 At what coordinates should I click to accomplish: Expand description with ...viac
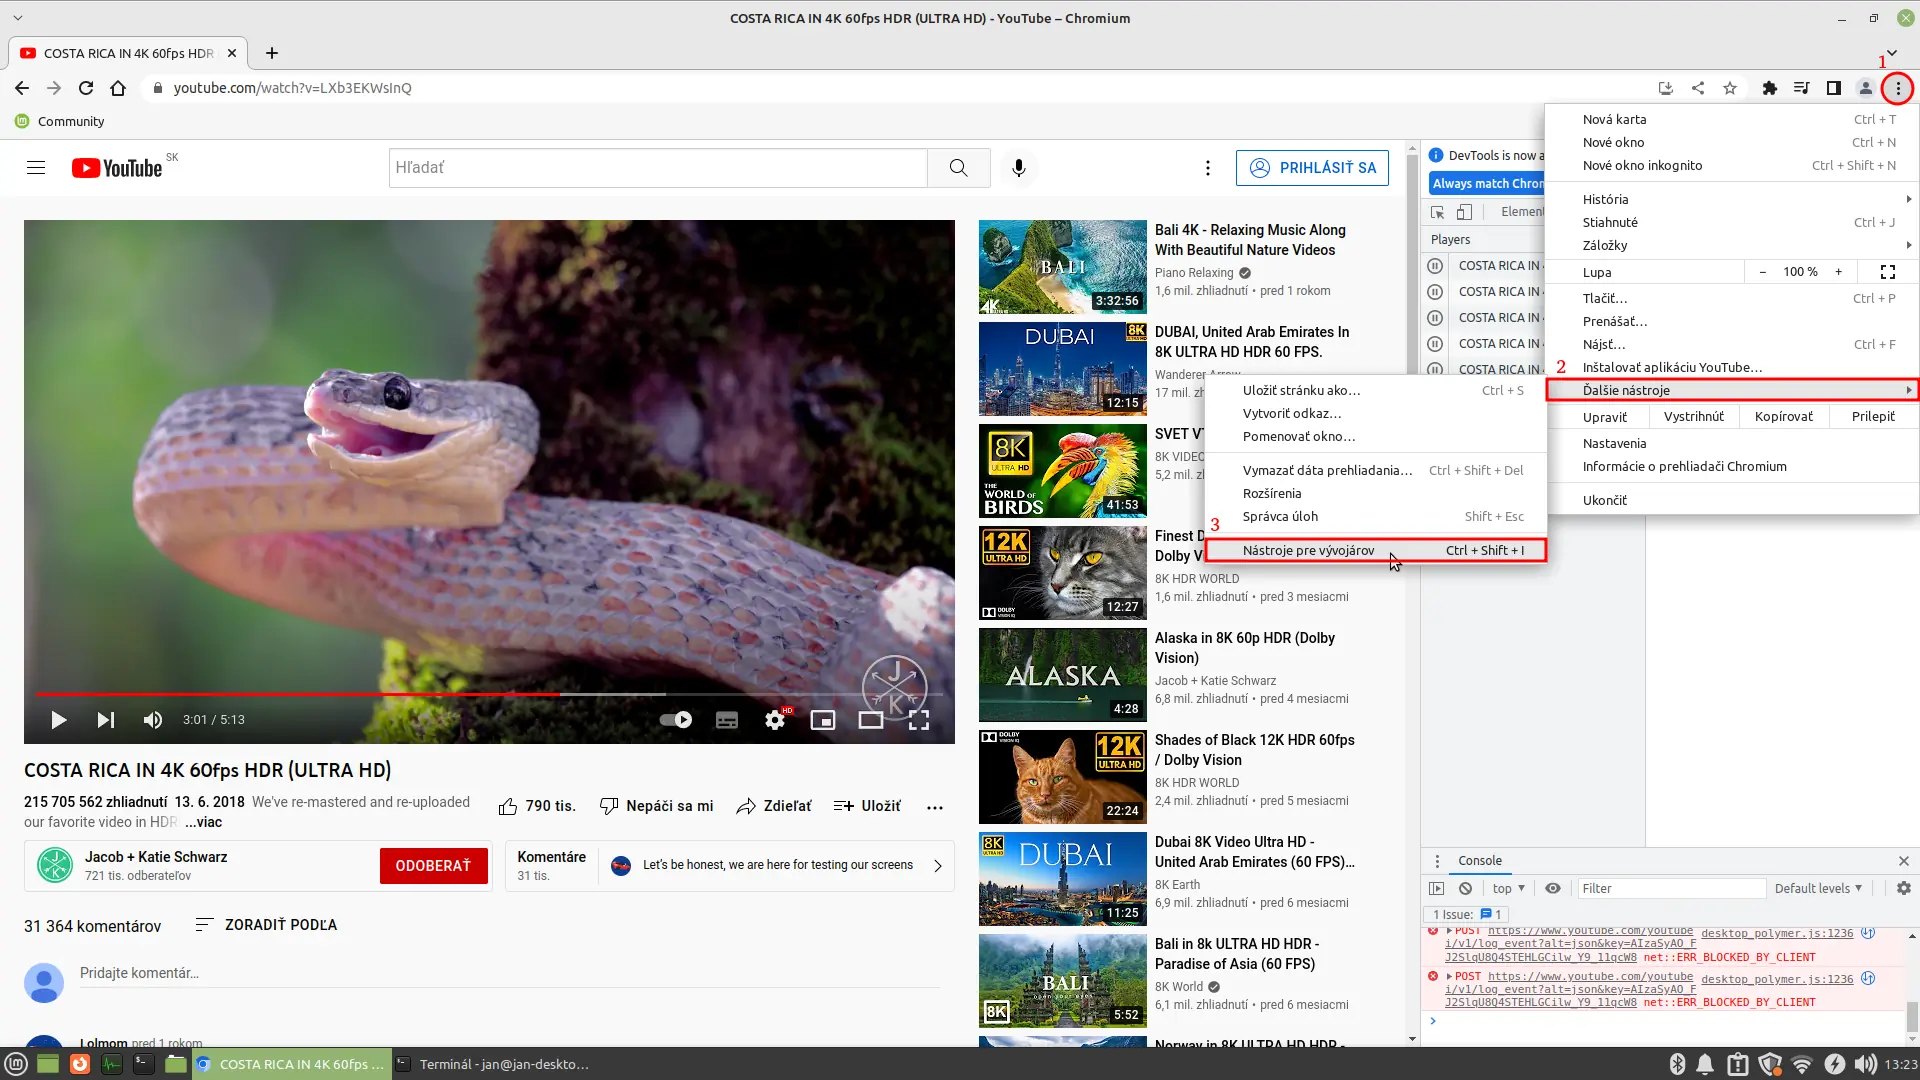203,822
